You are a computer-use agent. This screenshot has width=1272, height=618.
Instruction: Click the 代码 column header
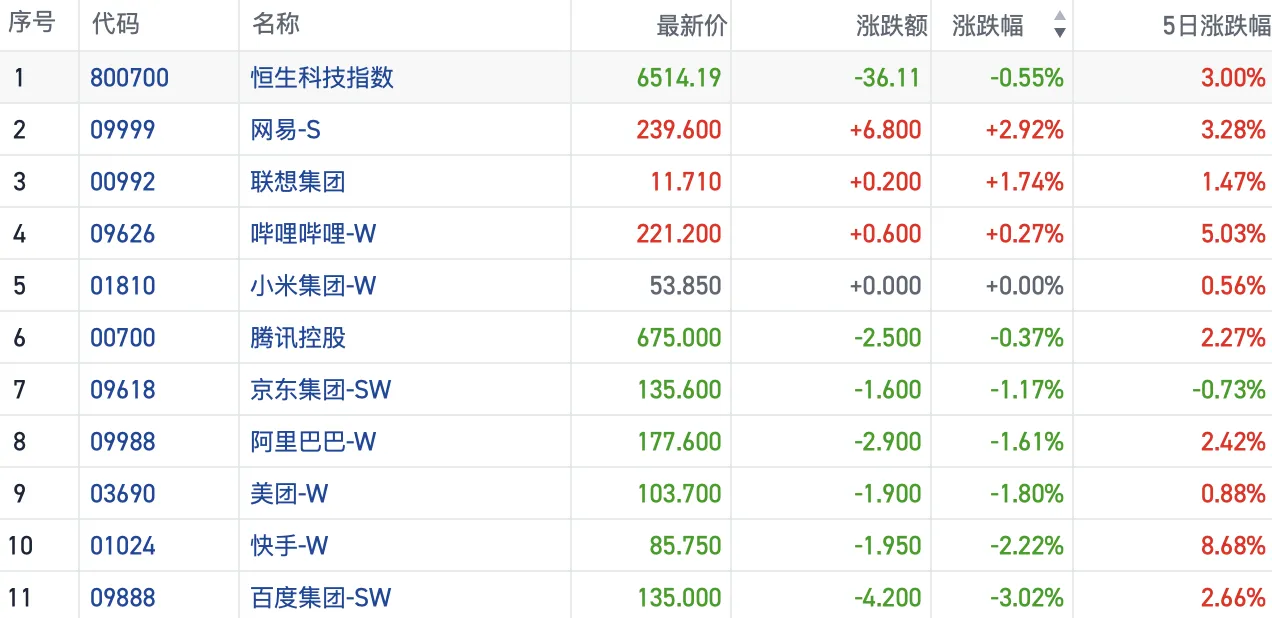point(115,25)
